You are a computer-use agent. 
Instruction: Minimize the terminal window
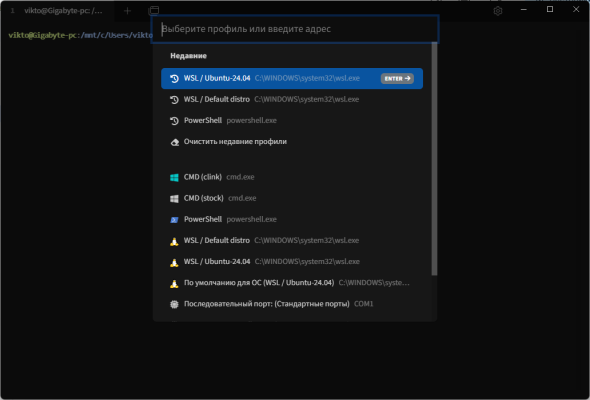pyautogui.click(x=523, y=9)
